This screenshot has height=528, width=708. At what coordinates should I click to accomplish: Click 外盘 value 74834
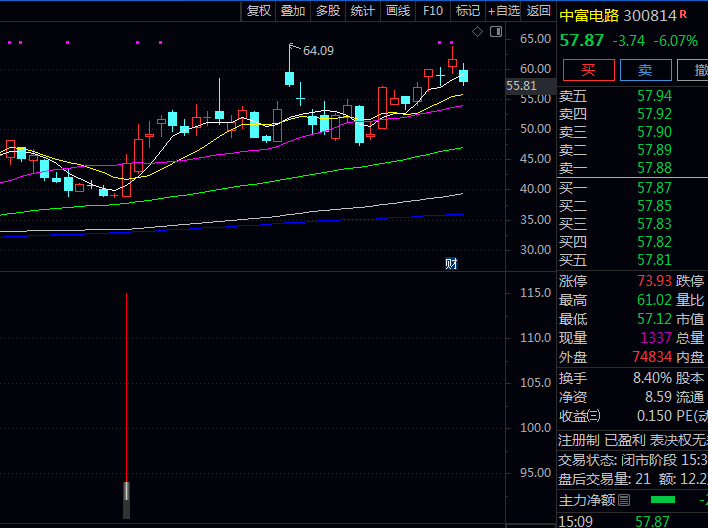coord(652,357)
